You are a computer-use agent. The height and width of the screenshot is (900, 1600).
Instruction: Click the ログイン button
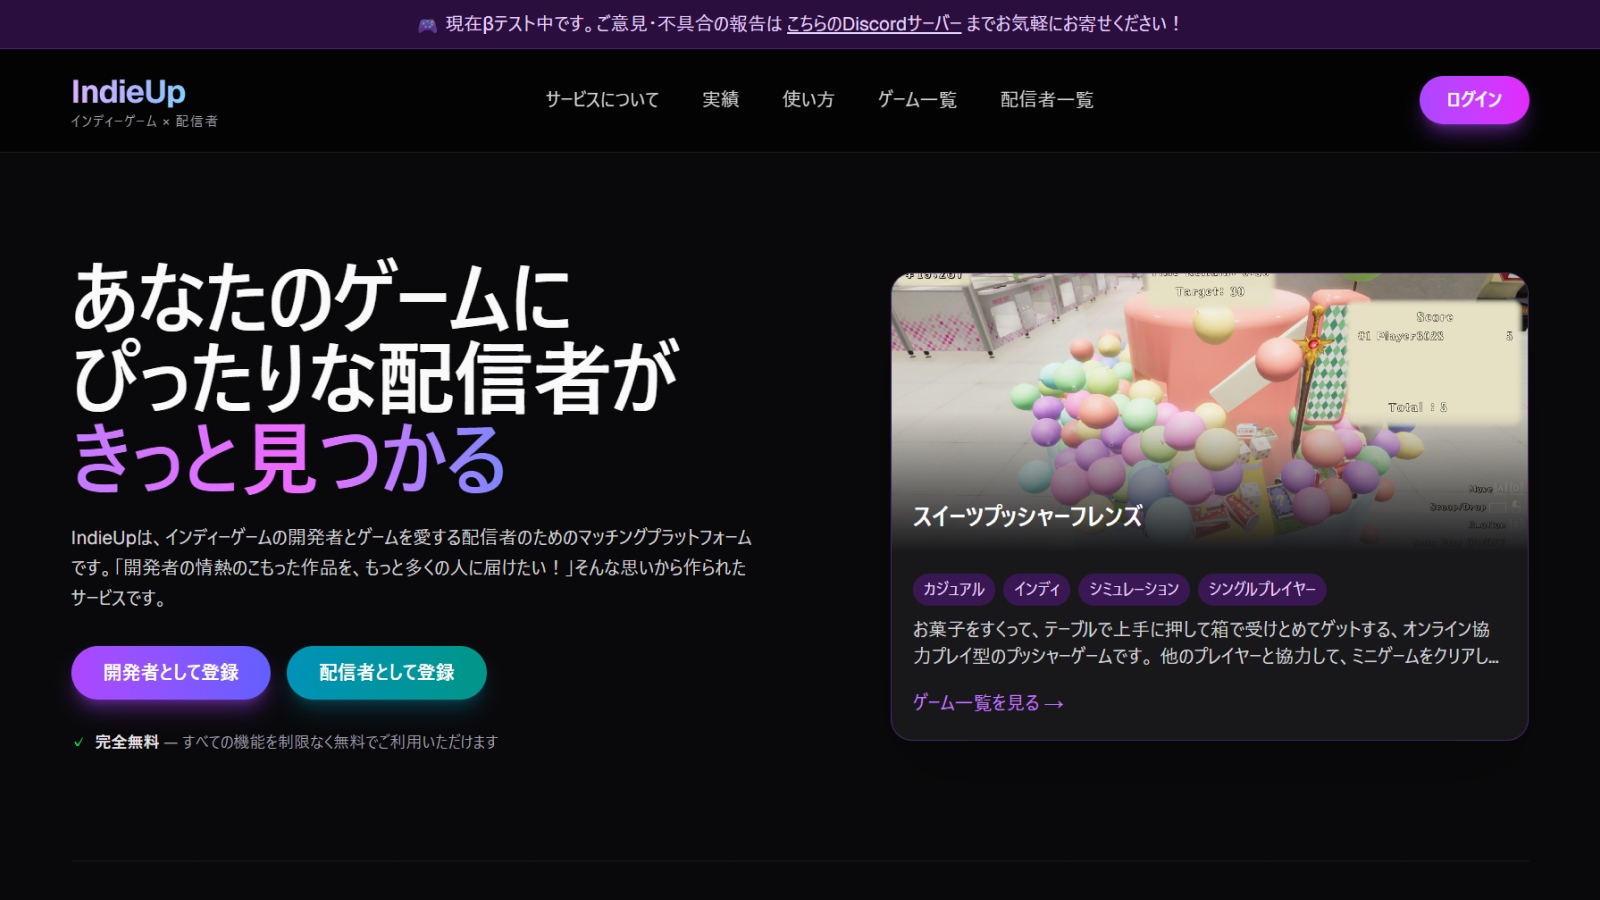point(1474,100)
